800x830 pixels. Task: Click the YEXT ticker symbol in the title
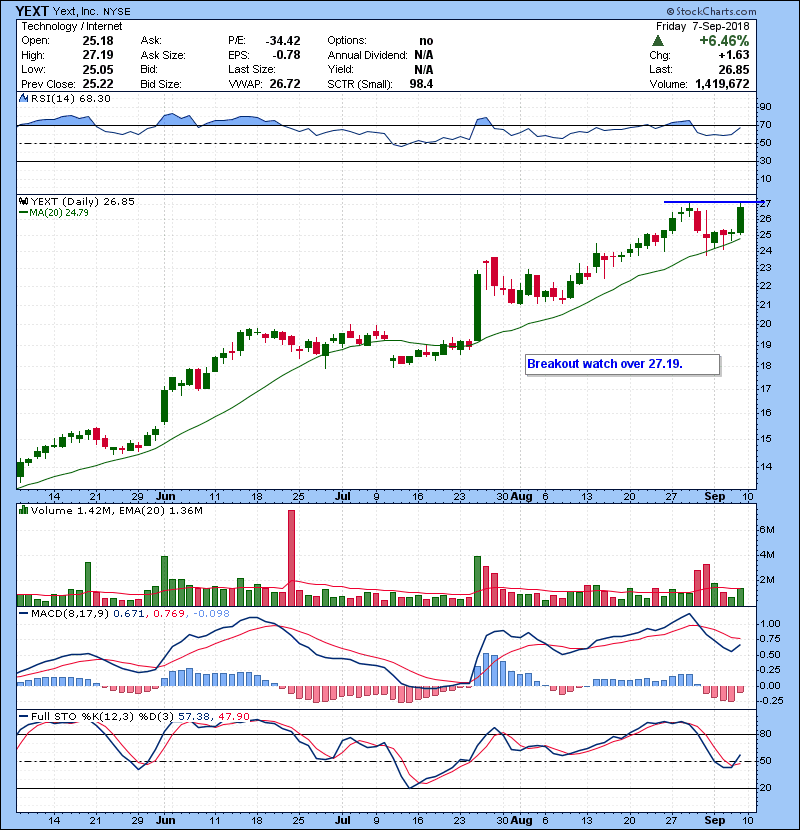[x=32, y=11]
